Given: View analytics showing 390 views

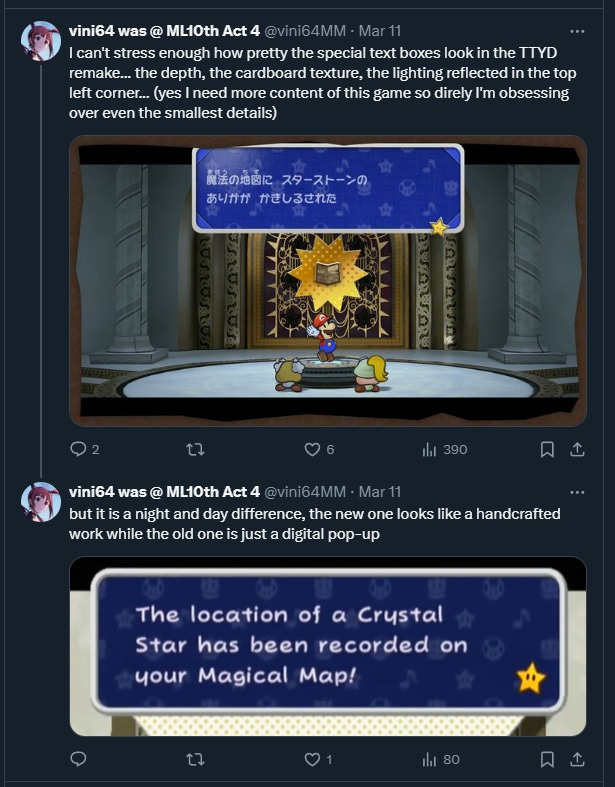Looking at the screenshot, I should coord(445,449).
